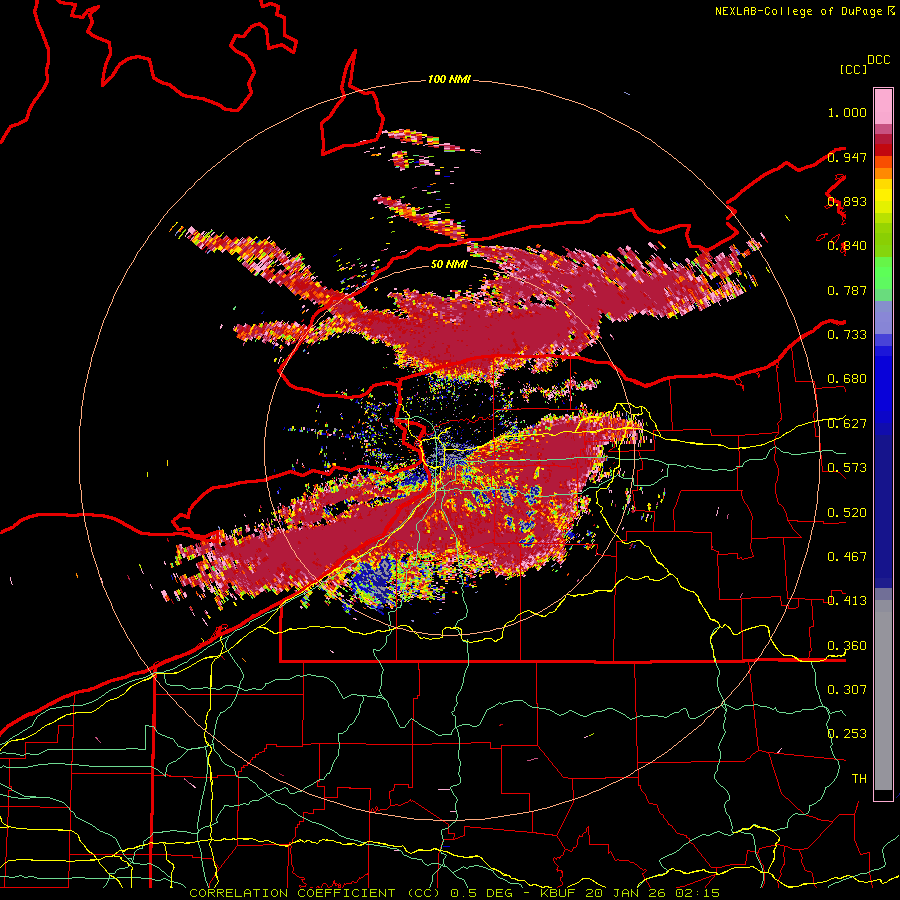Click the CORRELATION COEFFICIENT (CC) caption text
This screenshot has width=900, height=900.
coord(315,893)
